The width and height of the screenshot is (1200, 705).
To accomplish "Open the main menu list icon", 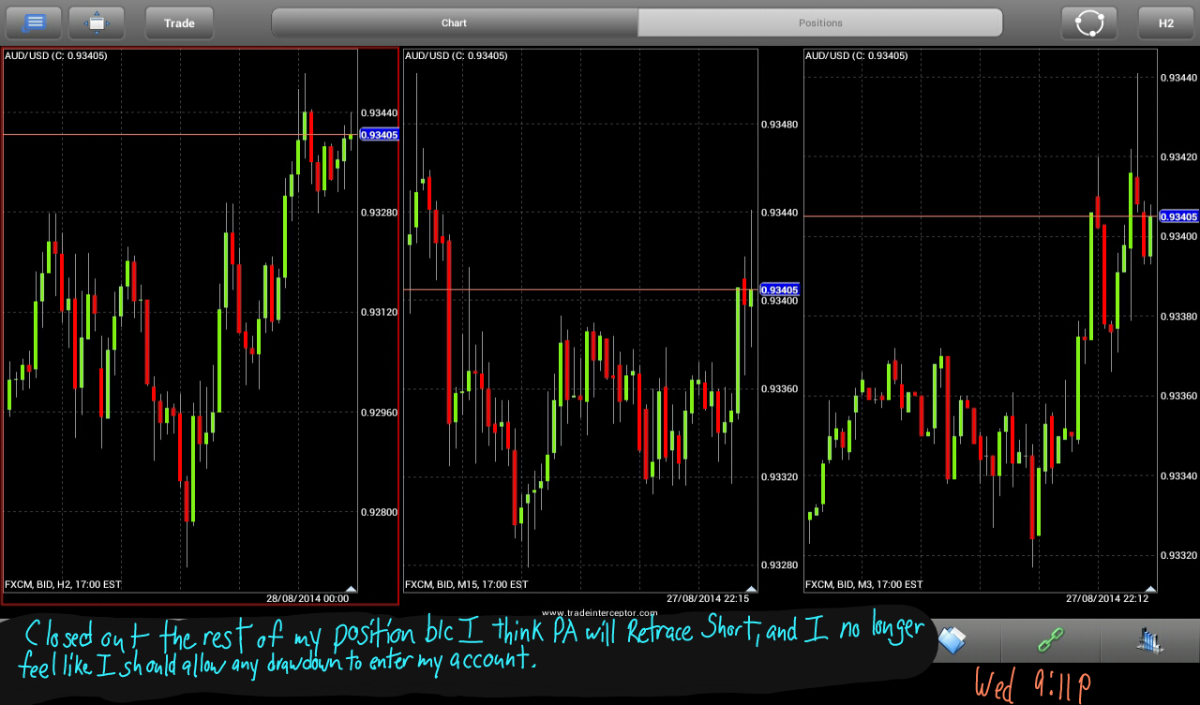I will tap(32, 22).
